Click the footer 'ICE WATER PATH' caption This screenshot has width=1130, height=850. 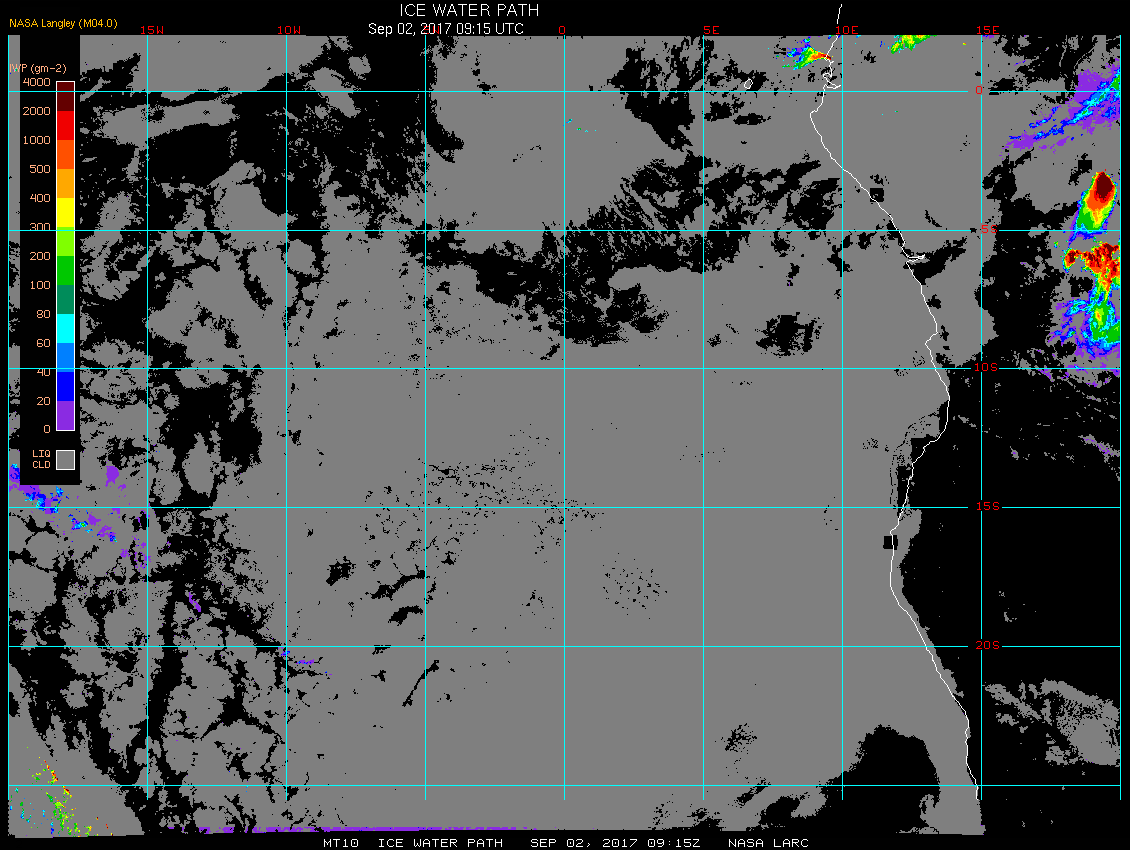440,843
